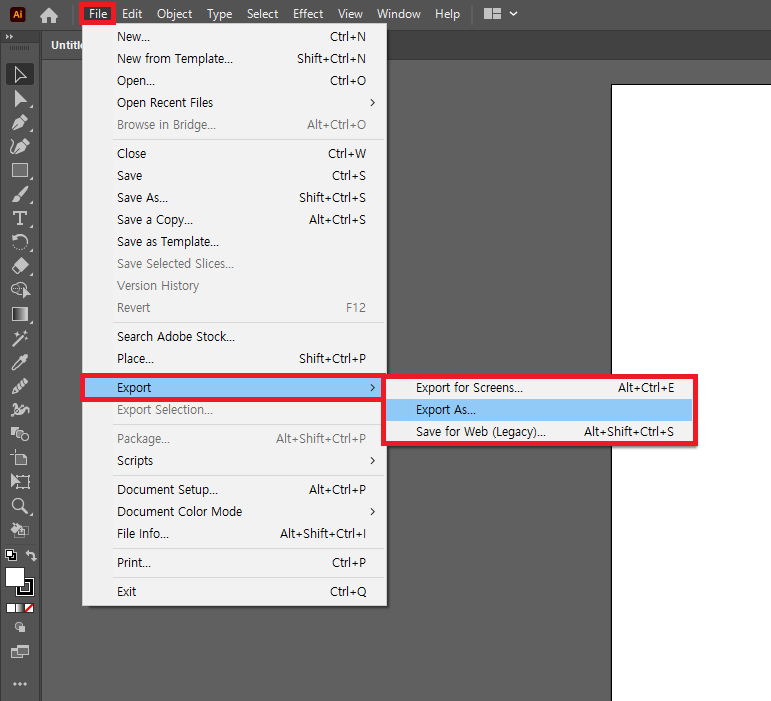Choose Save for Web (Legacy)...
Viewport: 771px width, 701px height.
click(539, 432)
